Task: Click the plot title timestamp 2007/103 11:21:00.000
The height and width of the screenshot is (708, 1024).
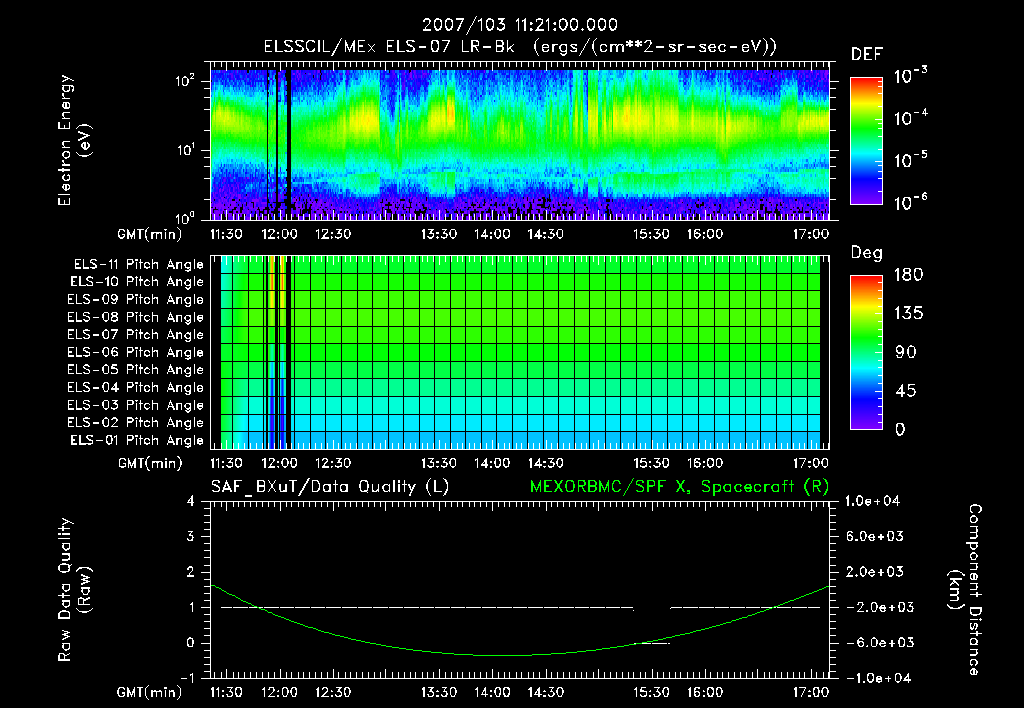Action: [519, 25]
